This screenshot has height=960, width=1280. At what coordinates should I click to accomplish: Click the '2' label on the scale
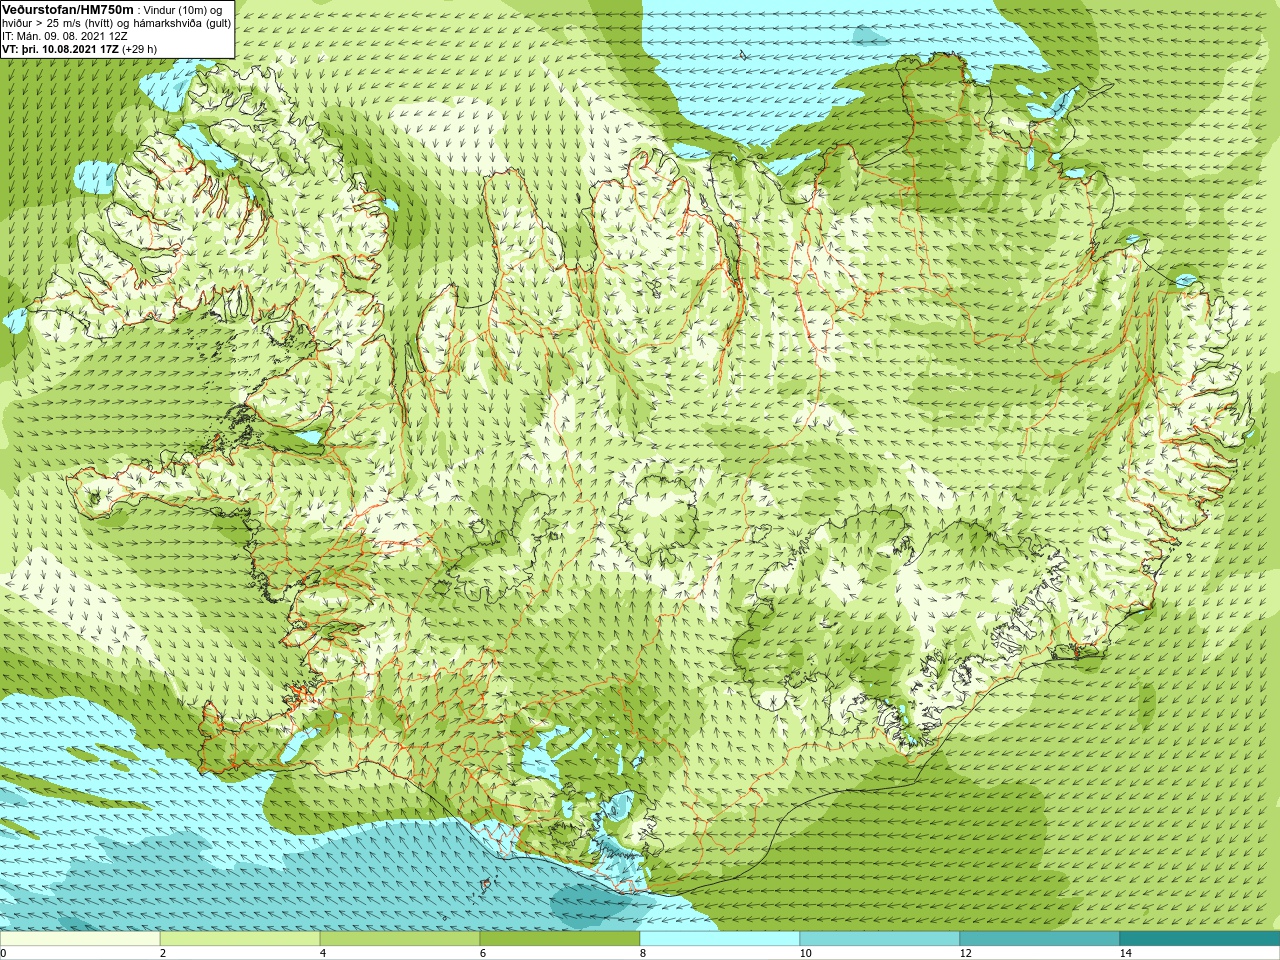163,953
